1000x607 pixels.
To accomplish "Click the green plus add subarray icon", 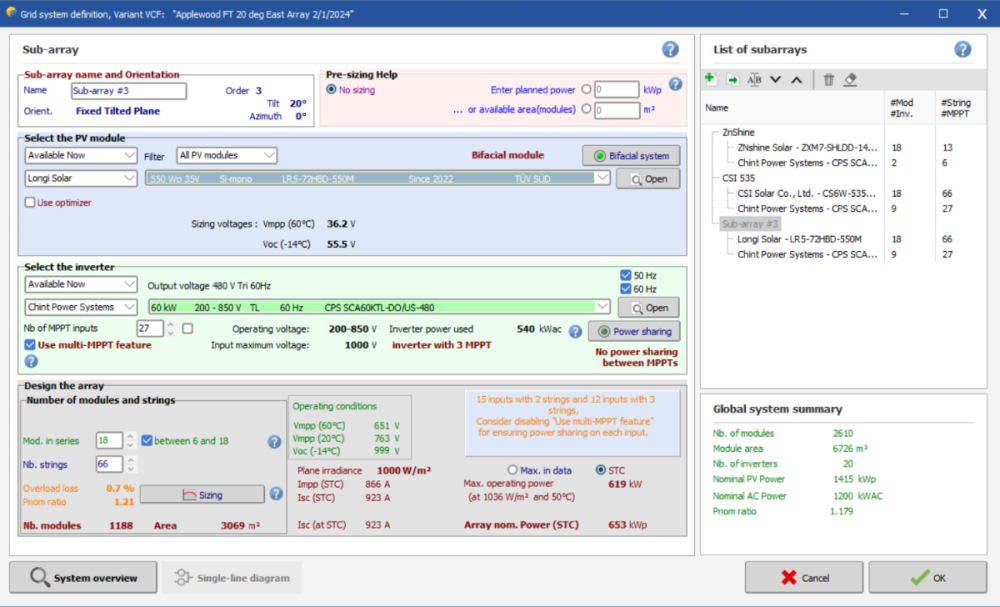I will [710, 79].
